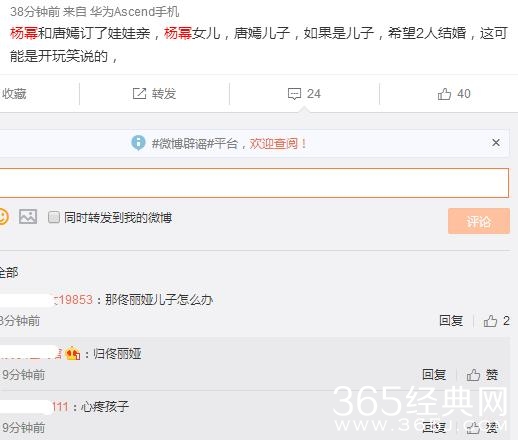Click the first red 杨幂 keyword link
The height and width of the screenshot is (440, 518).
click(24, 33)
